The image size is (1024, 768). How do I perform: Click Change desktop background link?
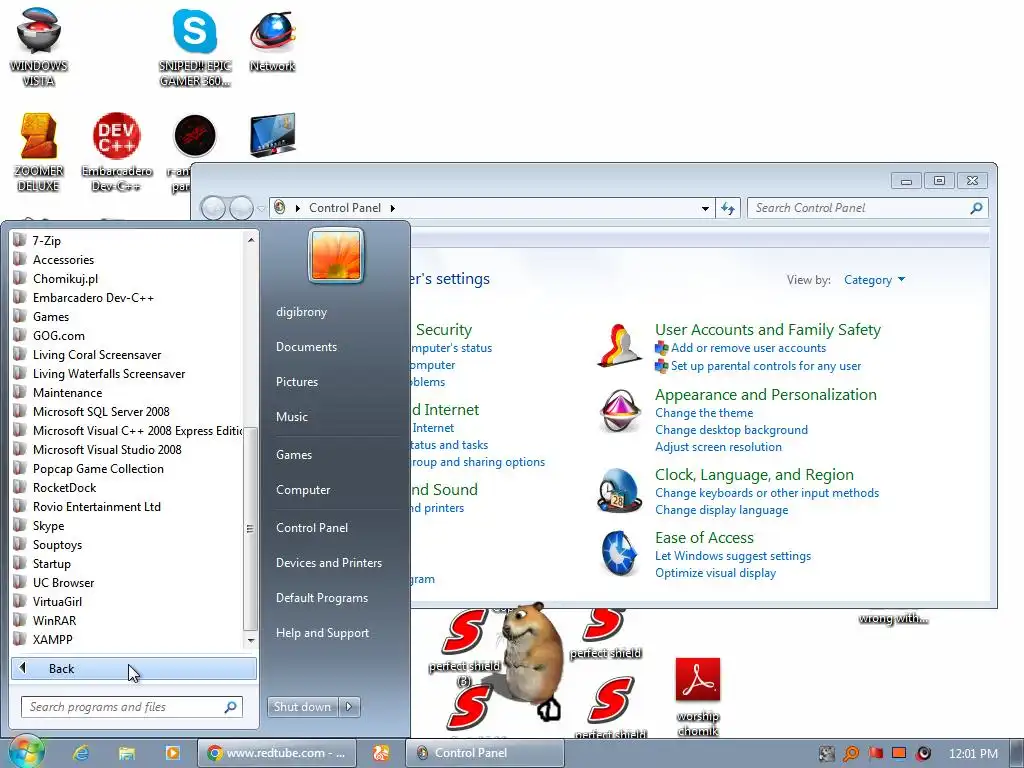(731, 430)
